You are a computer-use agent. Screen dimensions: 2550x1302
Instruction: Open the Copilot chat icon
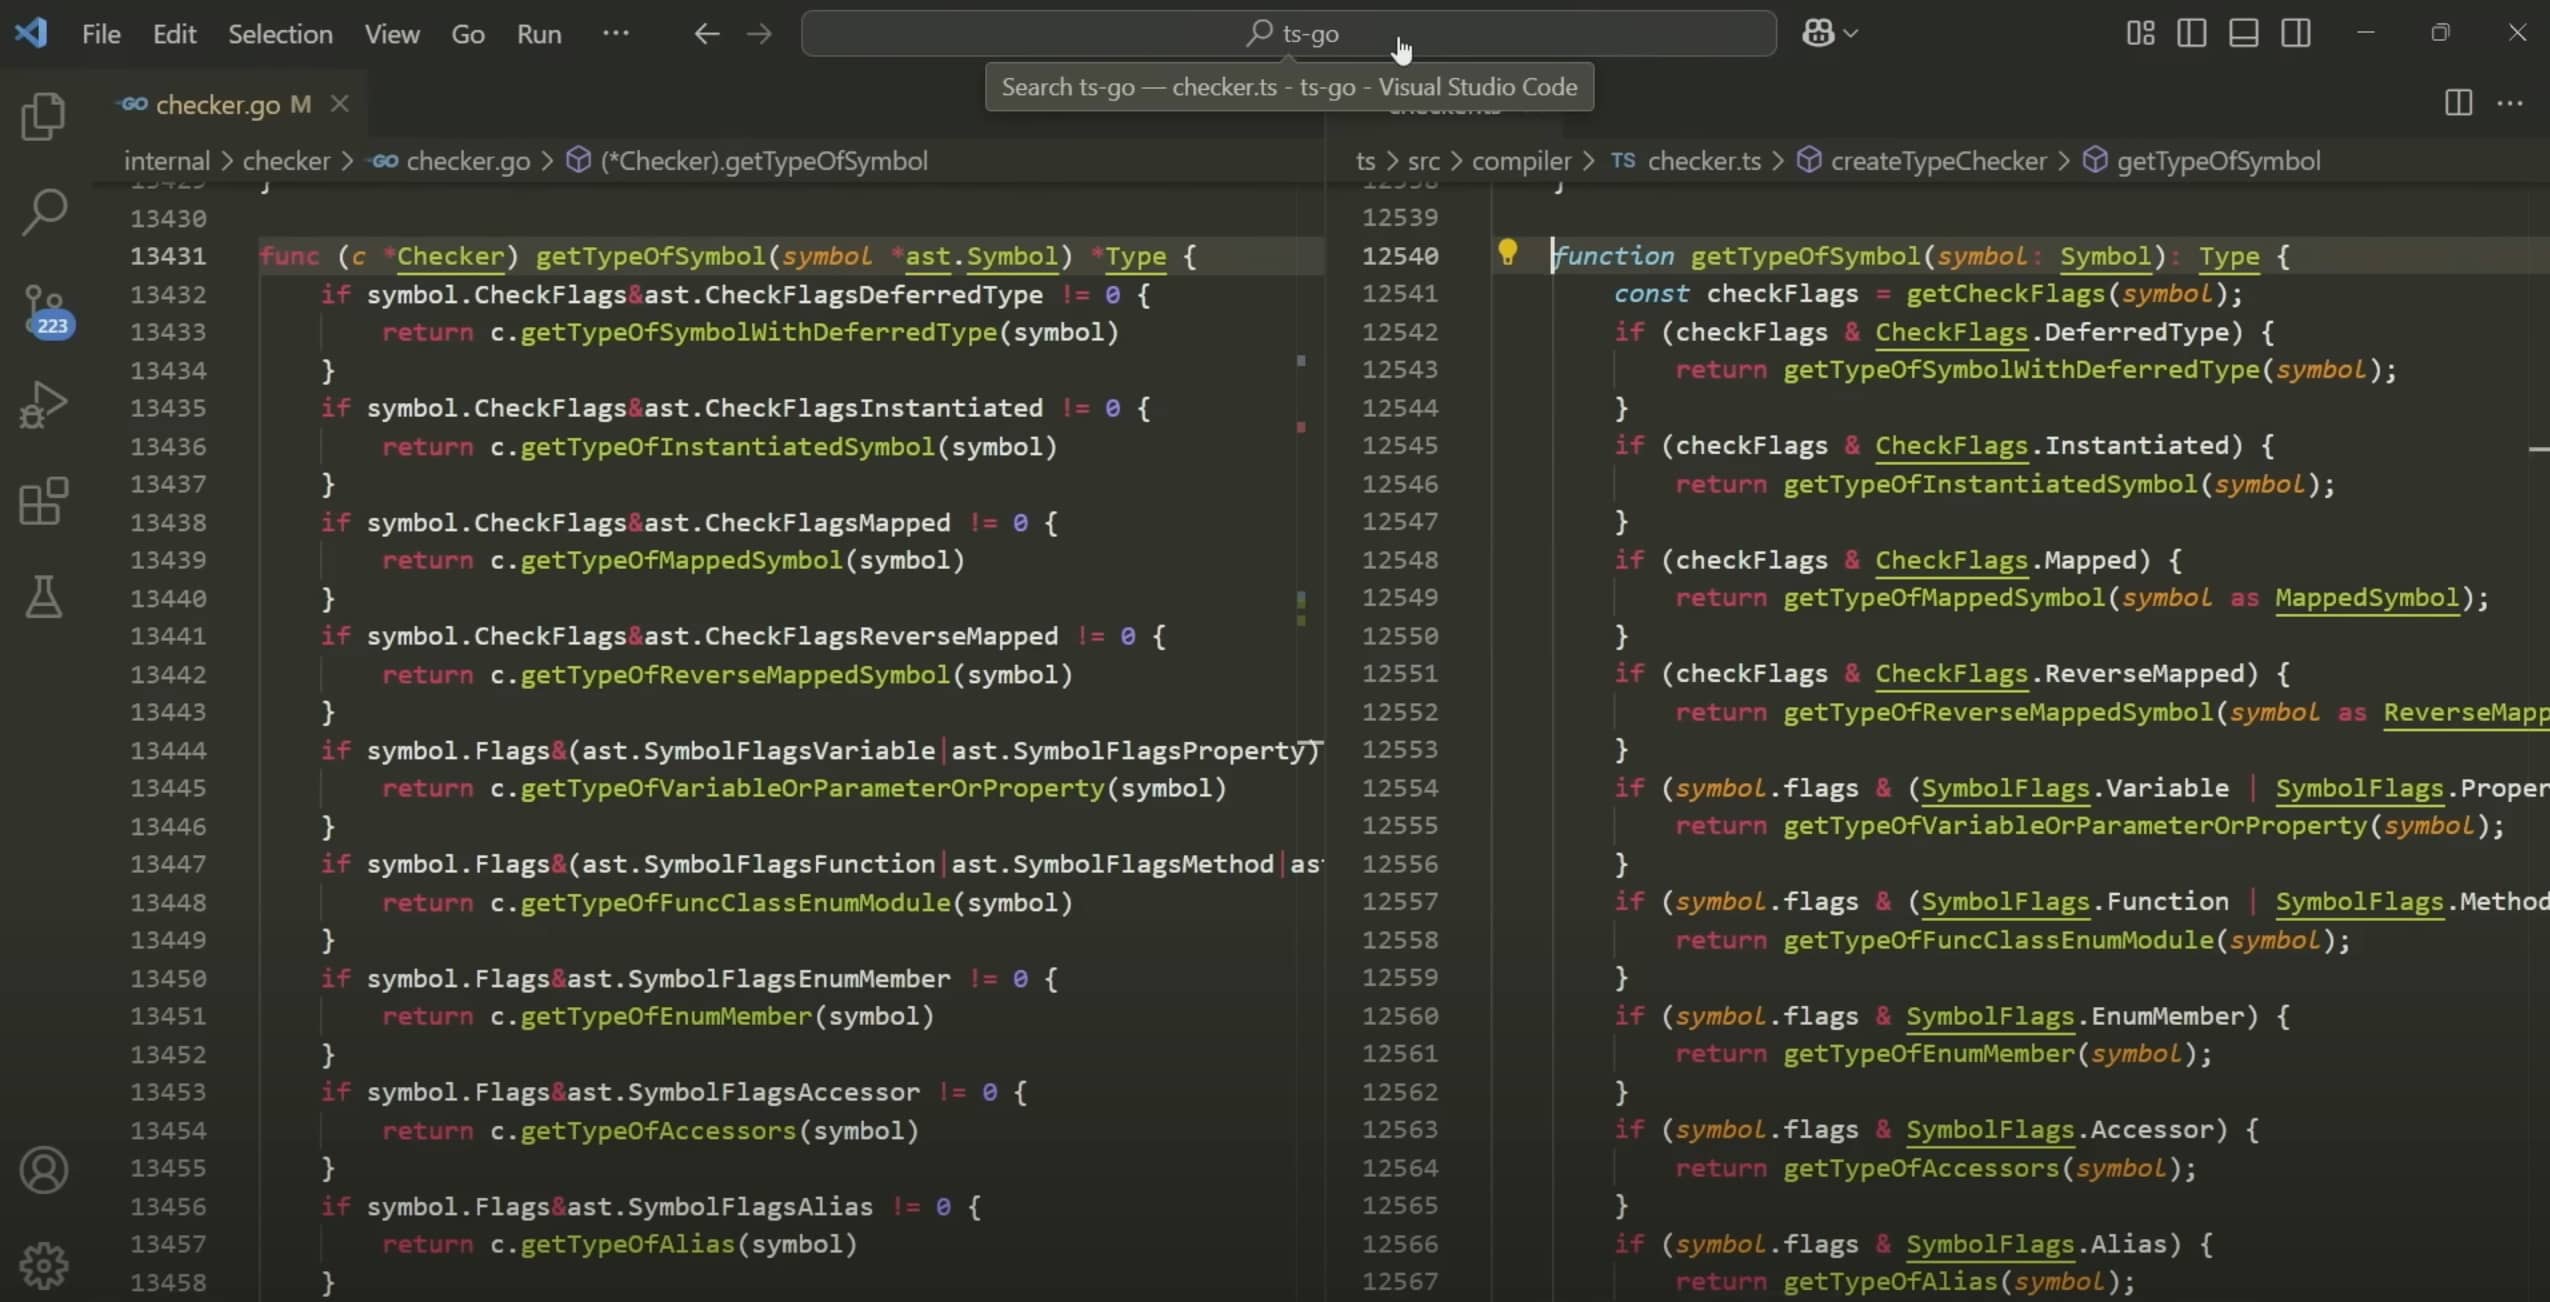pyautogui.click(x=1818, y=33)
